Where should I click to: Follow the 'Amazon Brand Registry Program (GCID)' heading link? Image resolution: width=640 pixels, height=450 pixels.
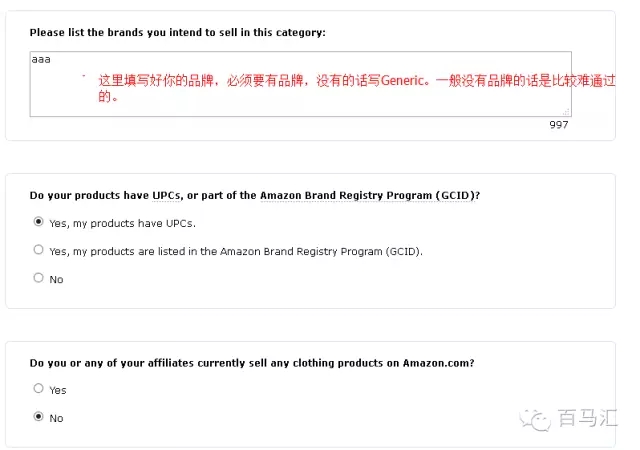coord(367,195)
